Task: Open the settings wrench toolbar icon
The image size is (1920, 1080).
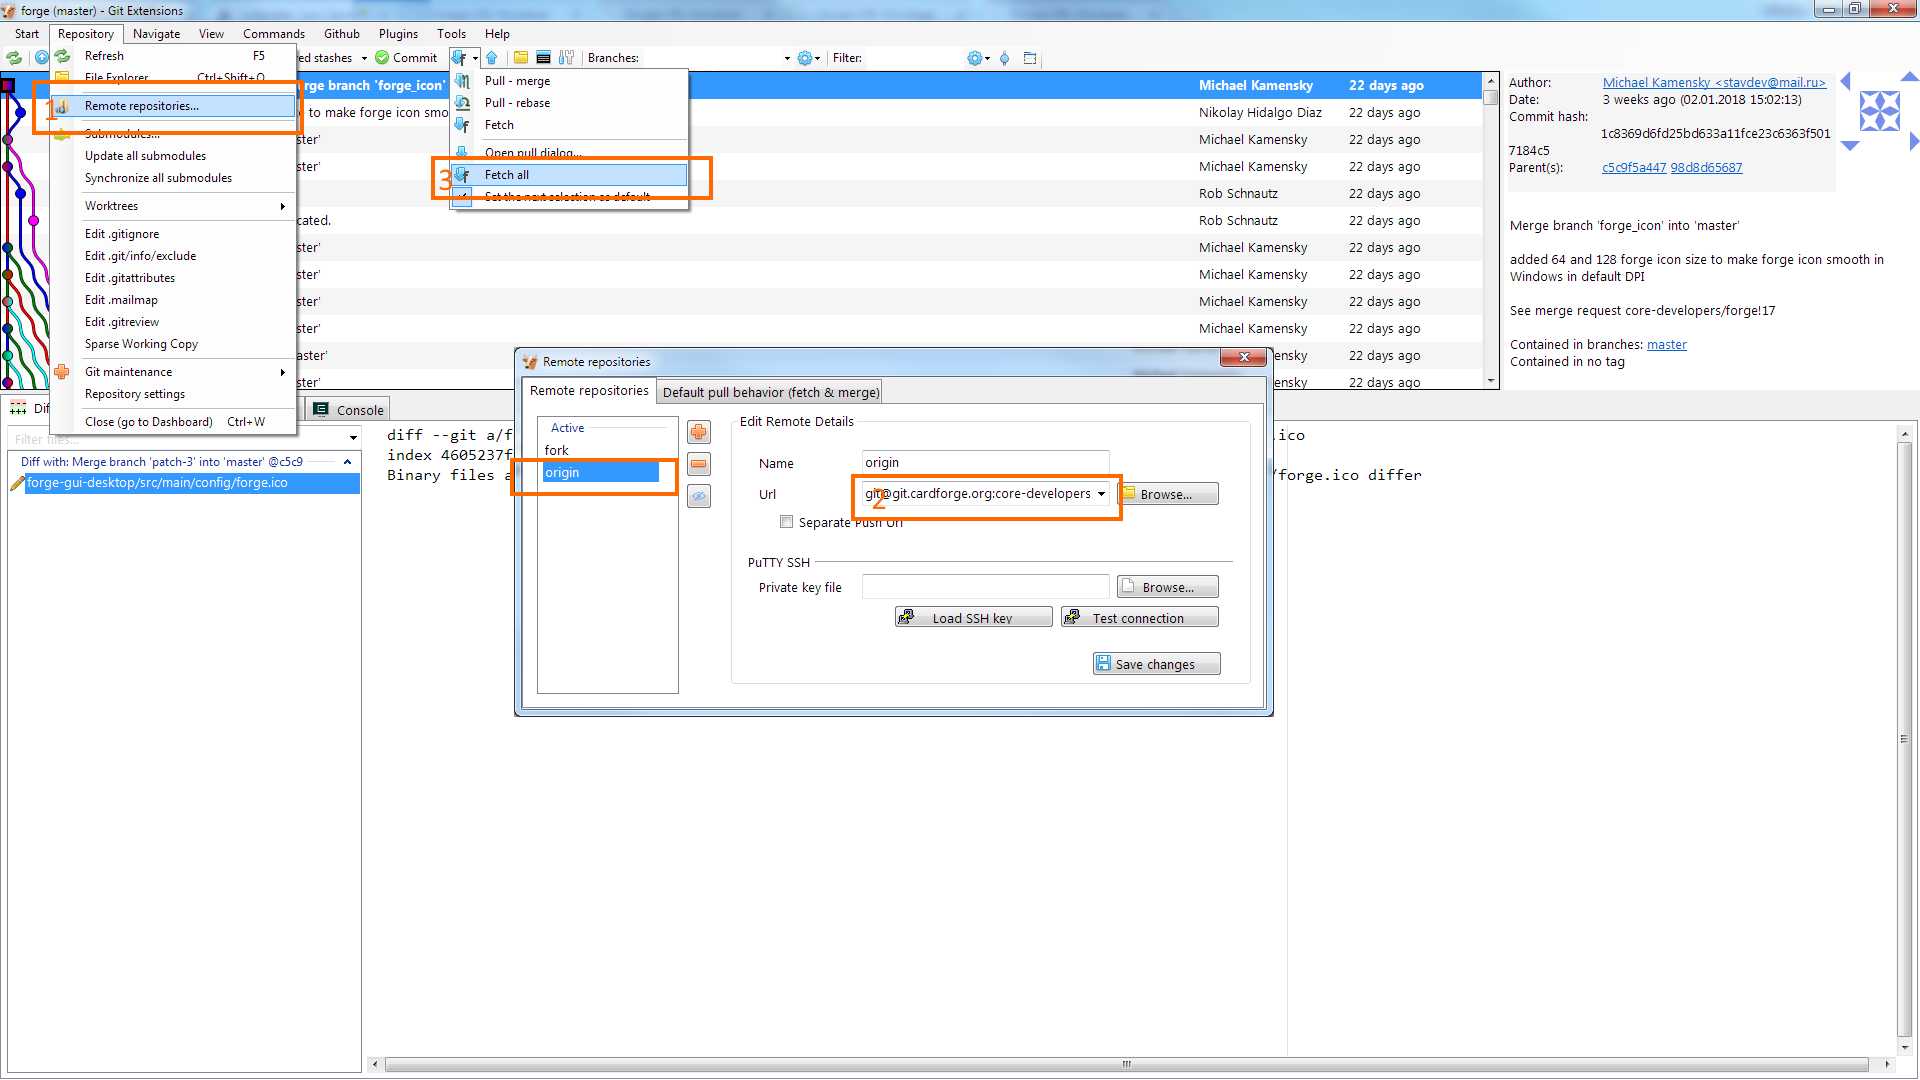Action: pyautogui.click(x=567, y=58)
